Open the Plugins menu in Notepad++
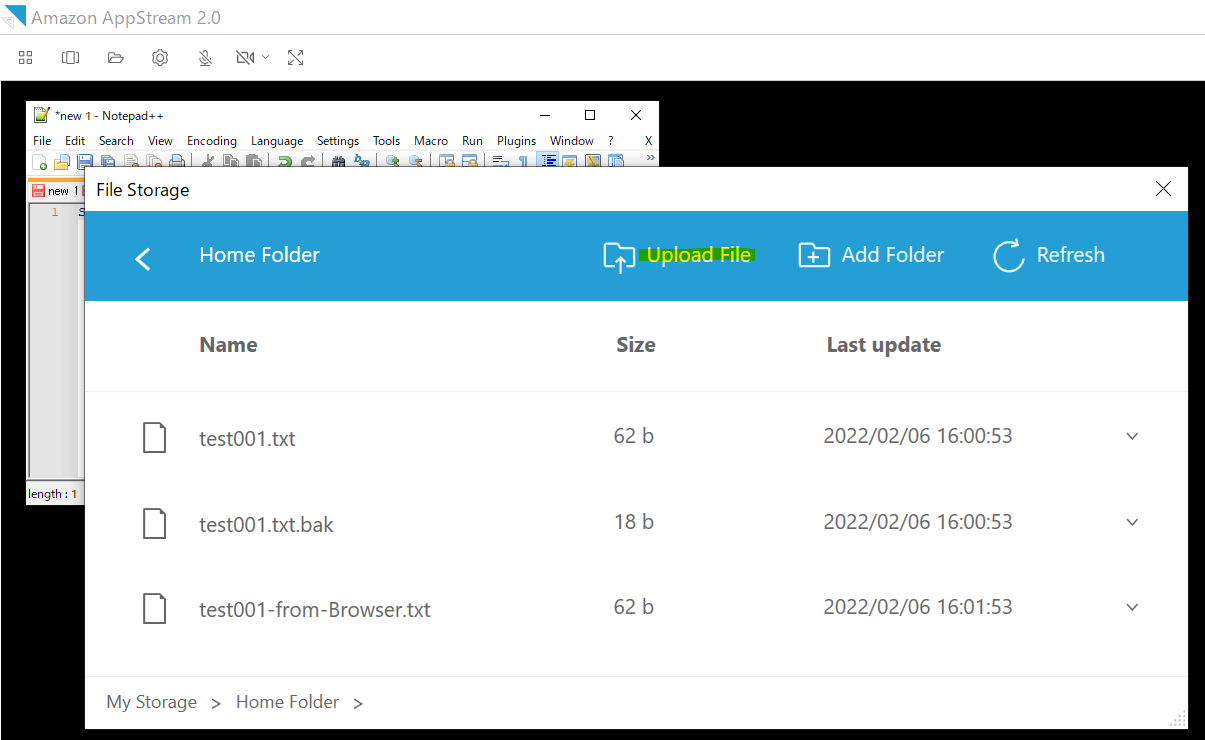Screen dimensions: 1205x740 click(517, 141)
